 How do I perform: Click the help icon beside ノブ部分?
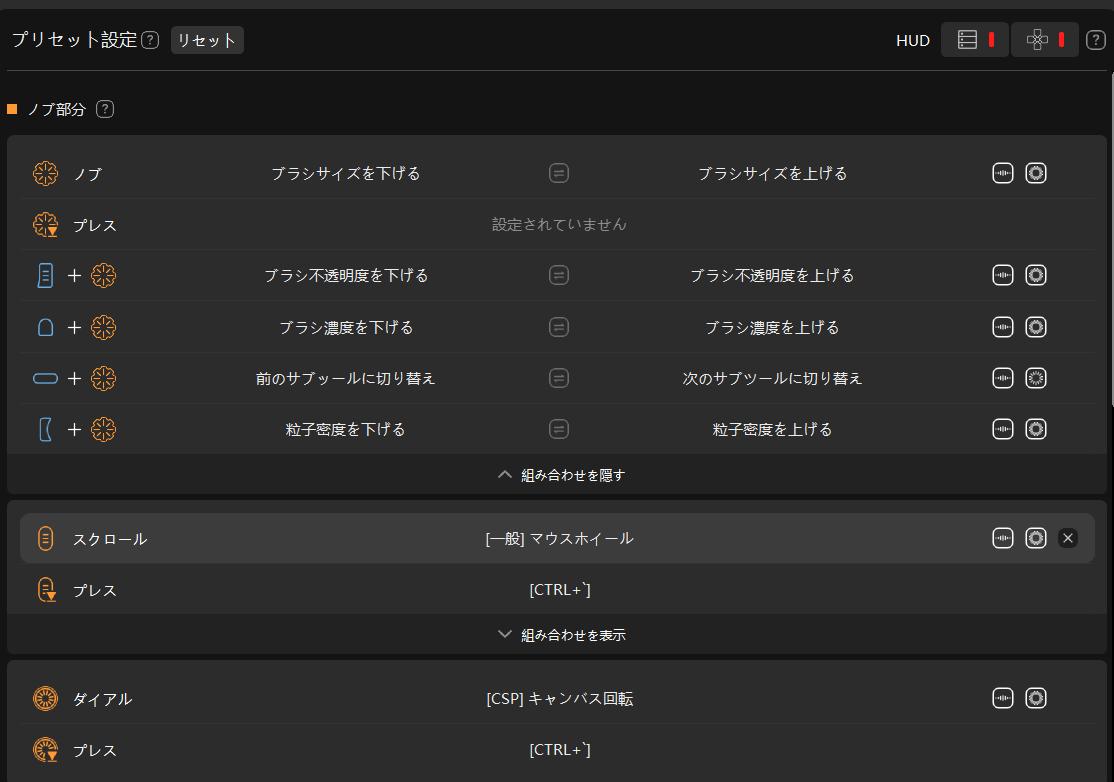tap(105, 109)
